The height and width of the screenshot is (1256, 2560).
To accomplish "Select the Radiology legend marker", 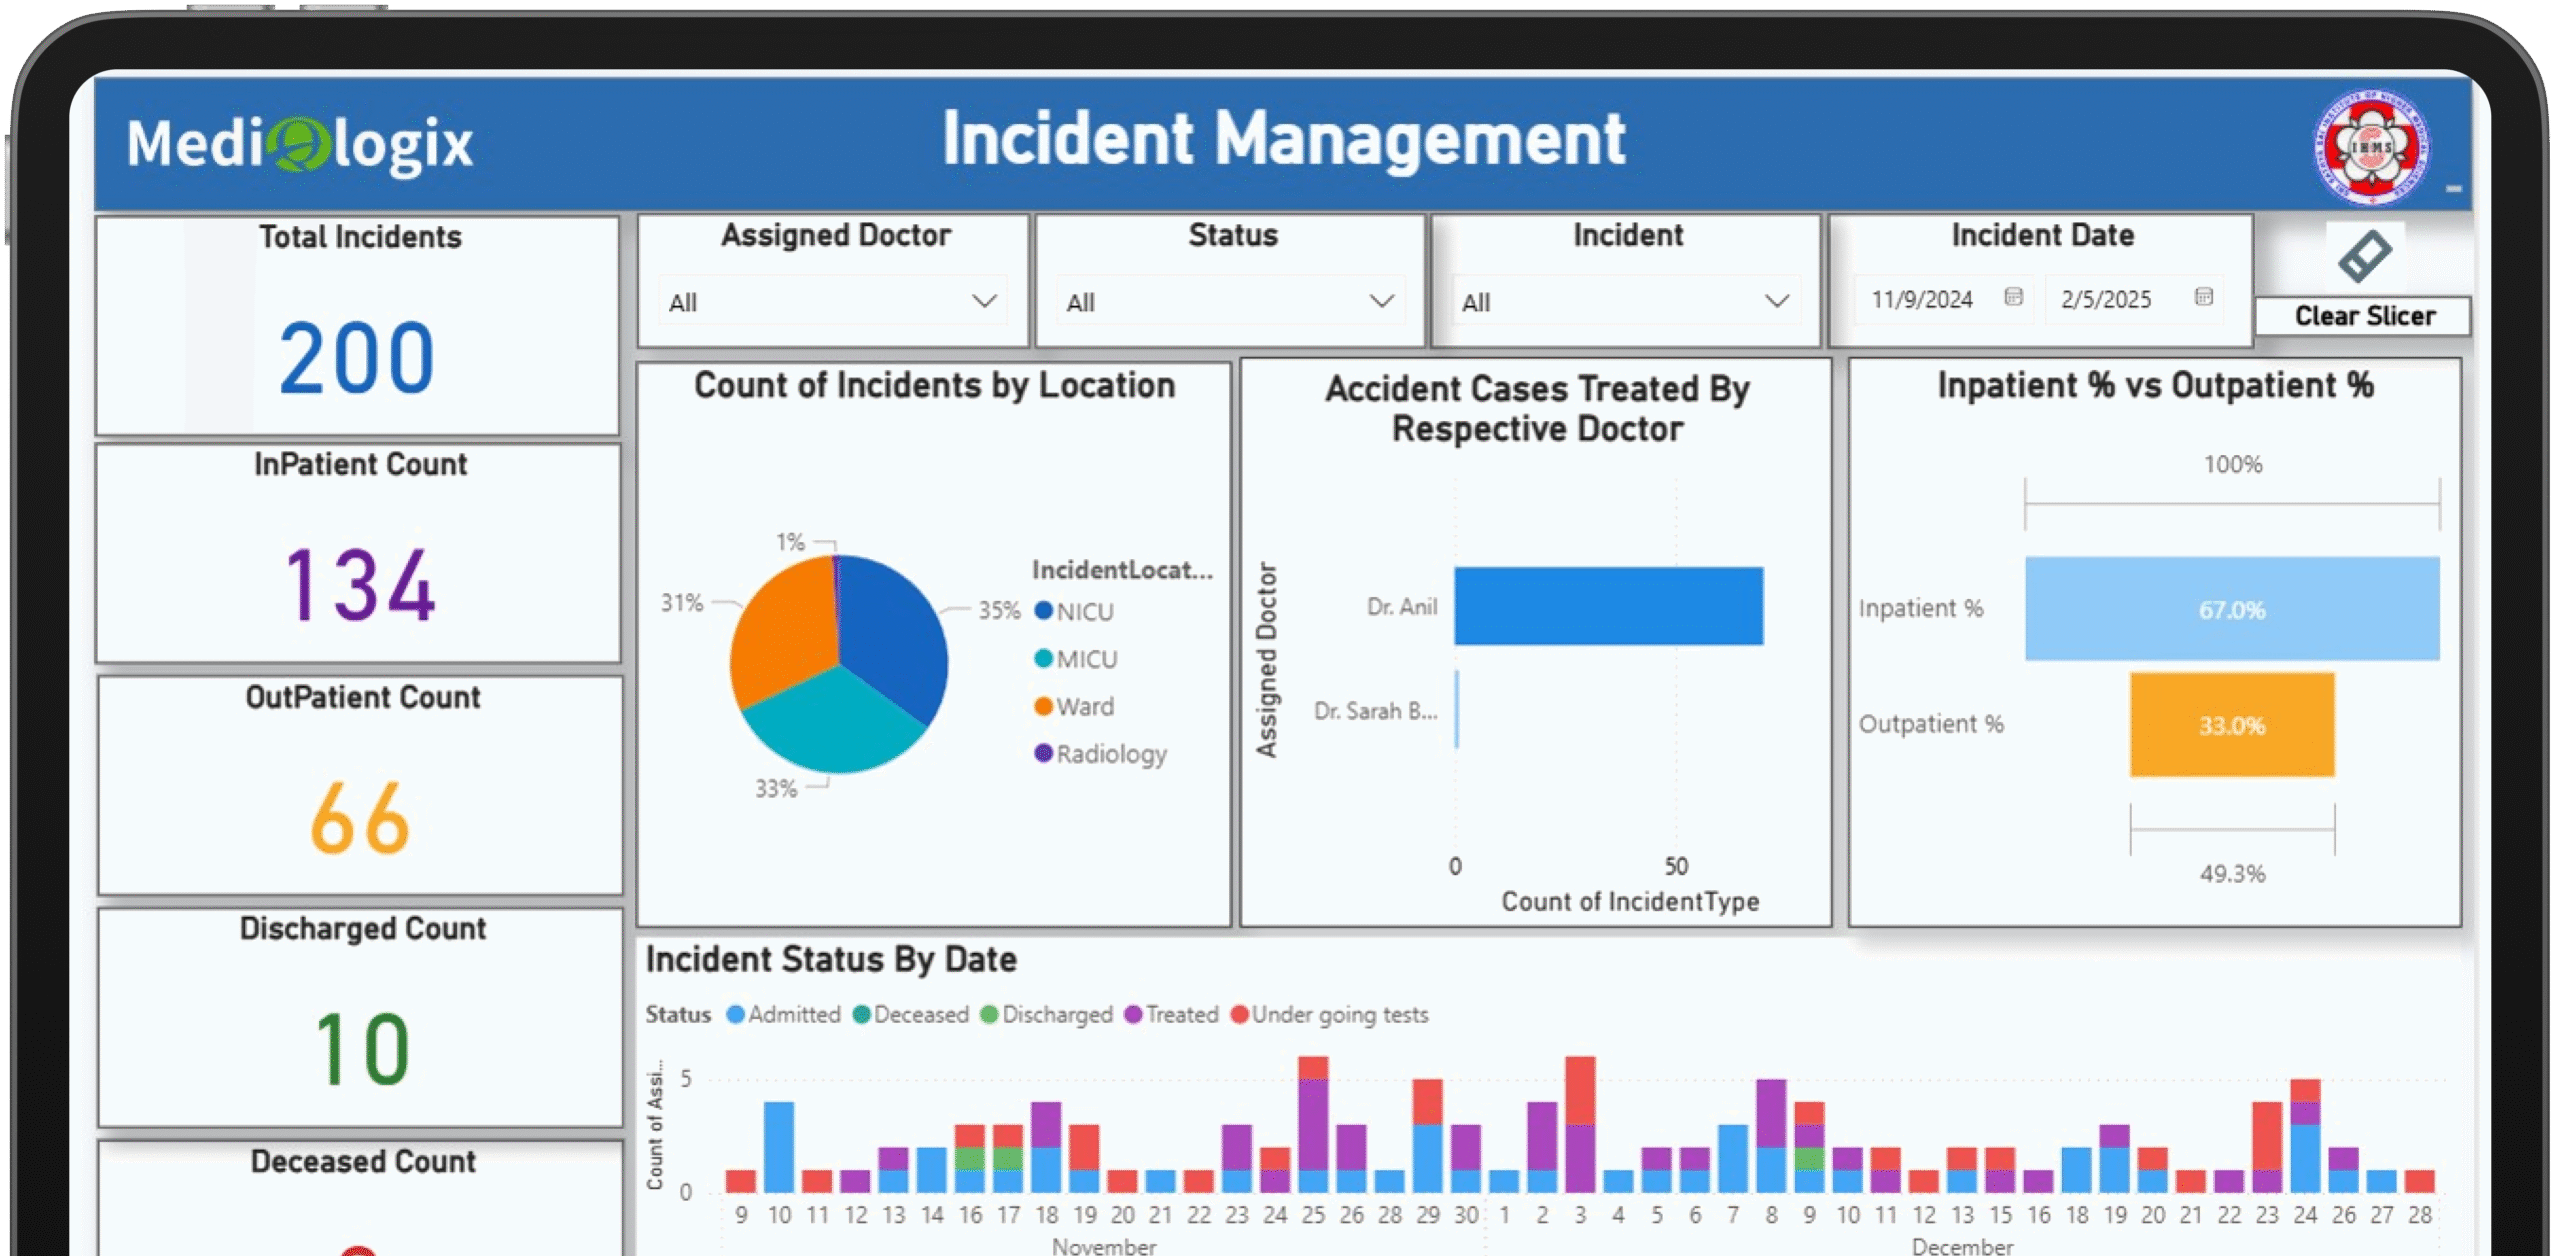I will tap(1043, 753).
